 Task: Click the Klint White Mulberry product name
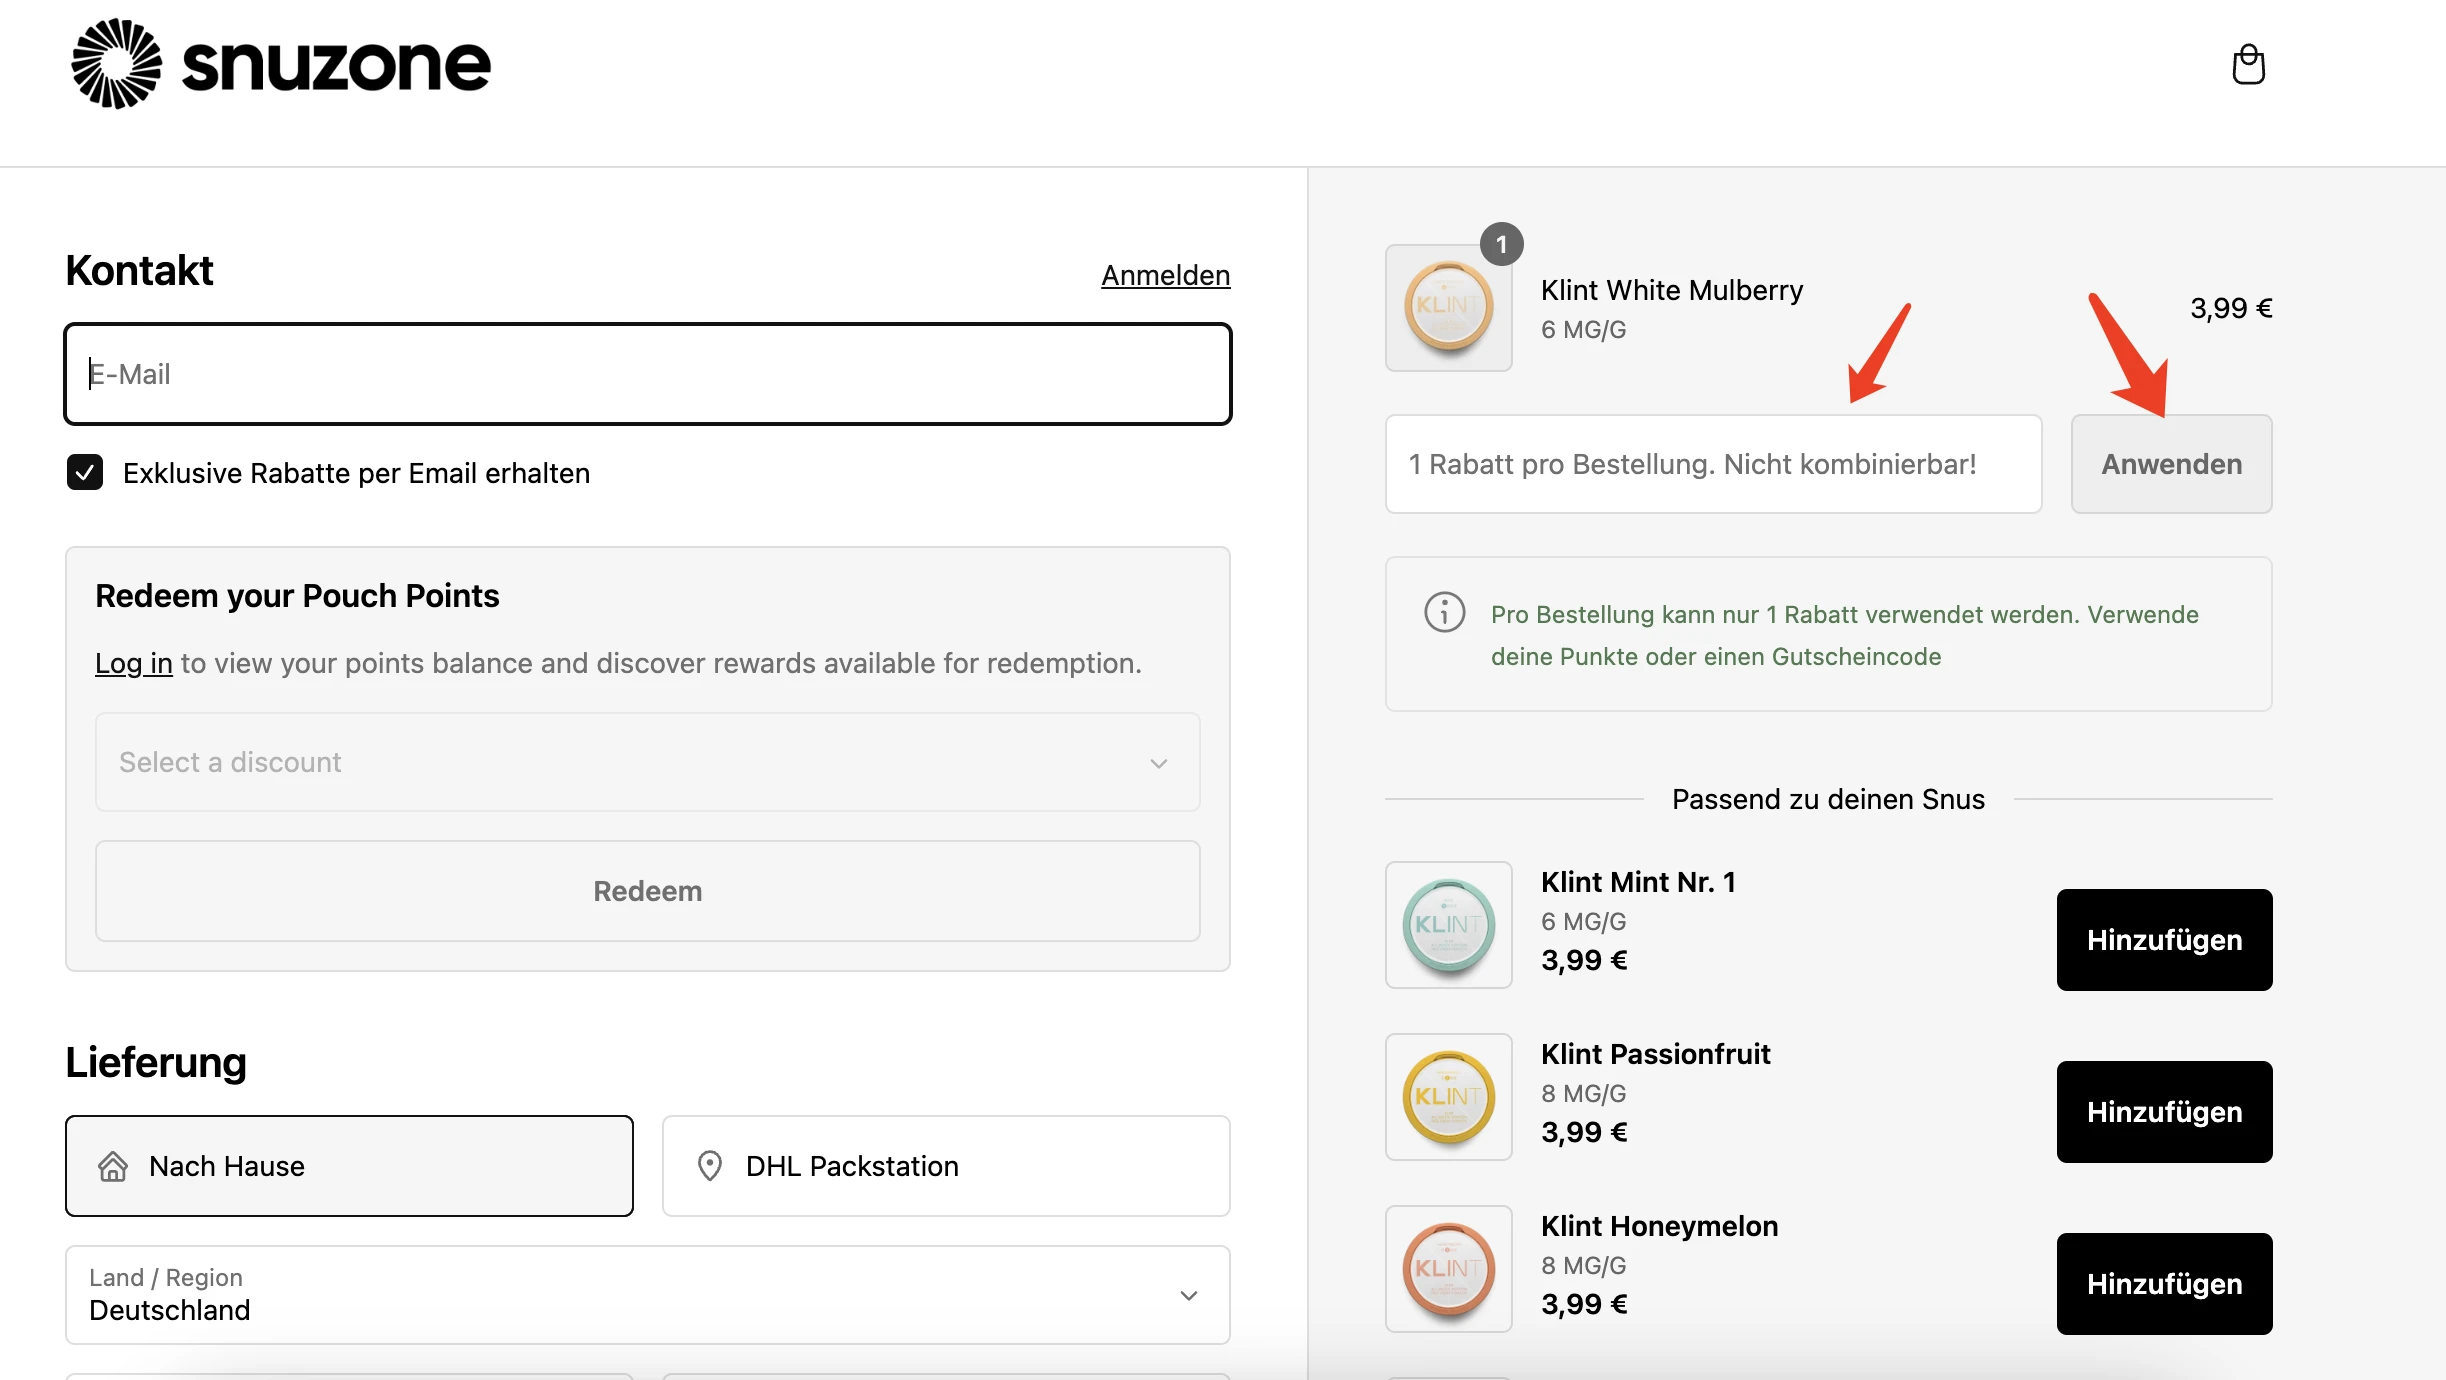tap(1671, 290)
